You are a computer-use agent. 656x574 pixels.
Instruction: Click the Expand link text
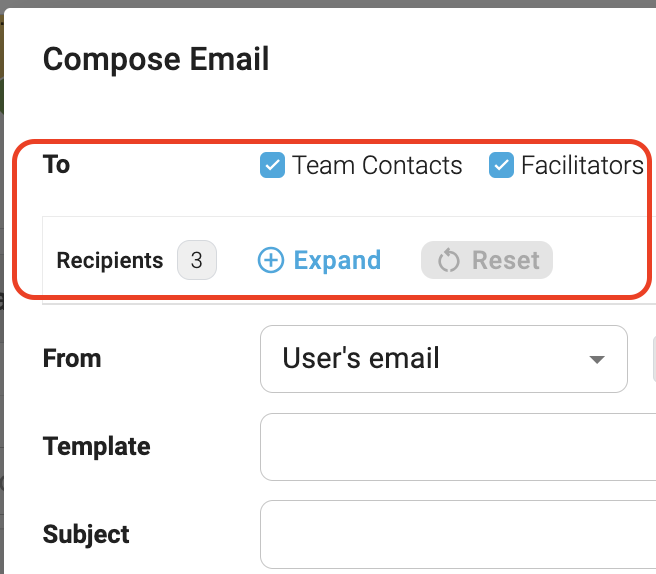tap(337, 260)
